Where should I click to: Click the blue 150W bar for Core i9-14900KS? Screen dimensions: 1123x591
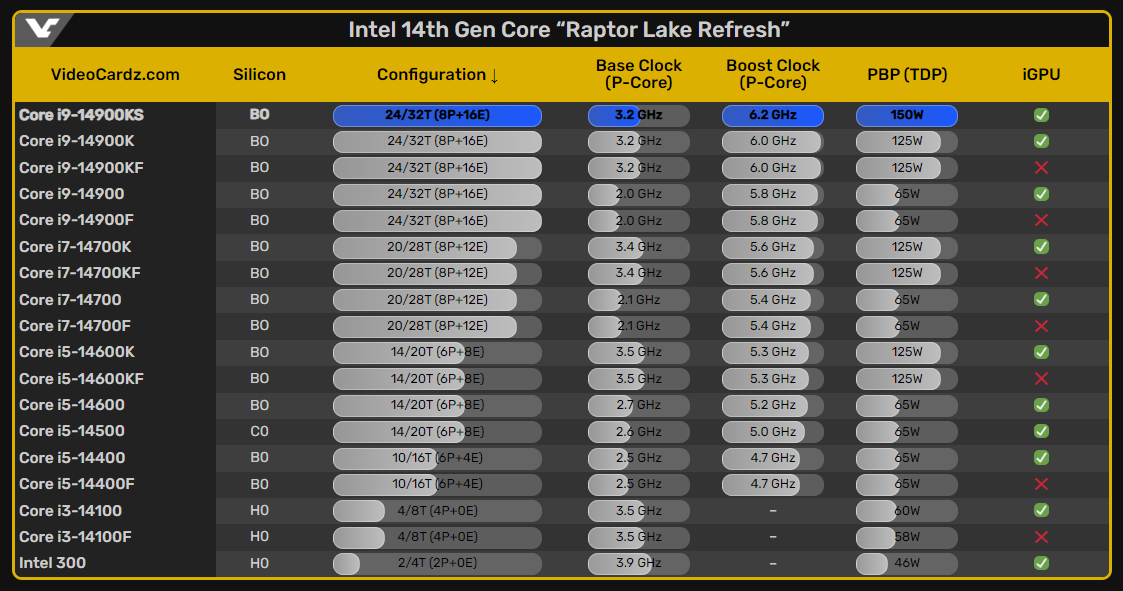coord(907,115)
